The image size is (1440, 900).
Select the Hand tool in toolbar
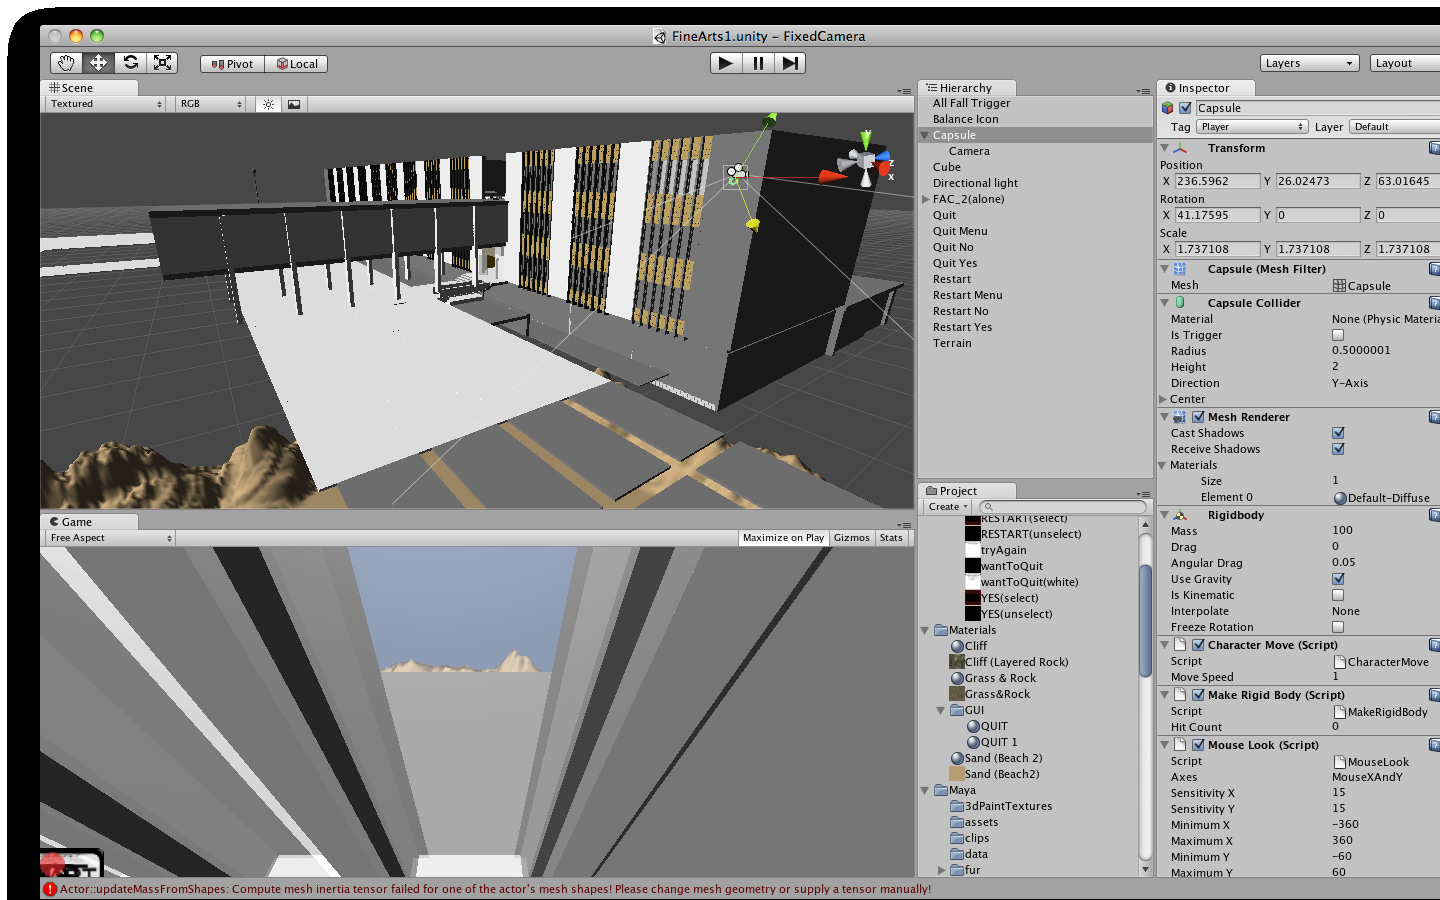click(x=66, y=63)
